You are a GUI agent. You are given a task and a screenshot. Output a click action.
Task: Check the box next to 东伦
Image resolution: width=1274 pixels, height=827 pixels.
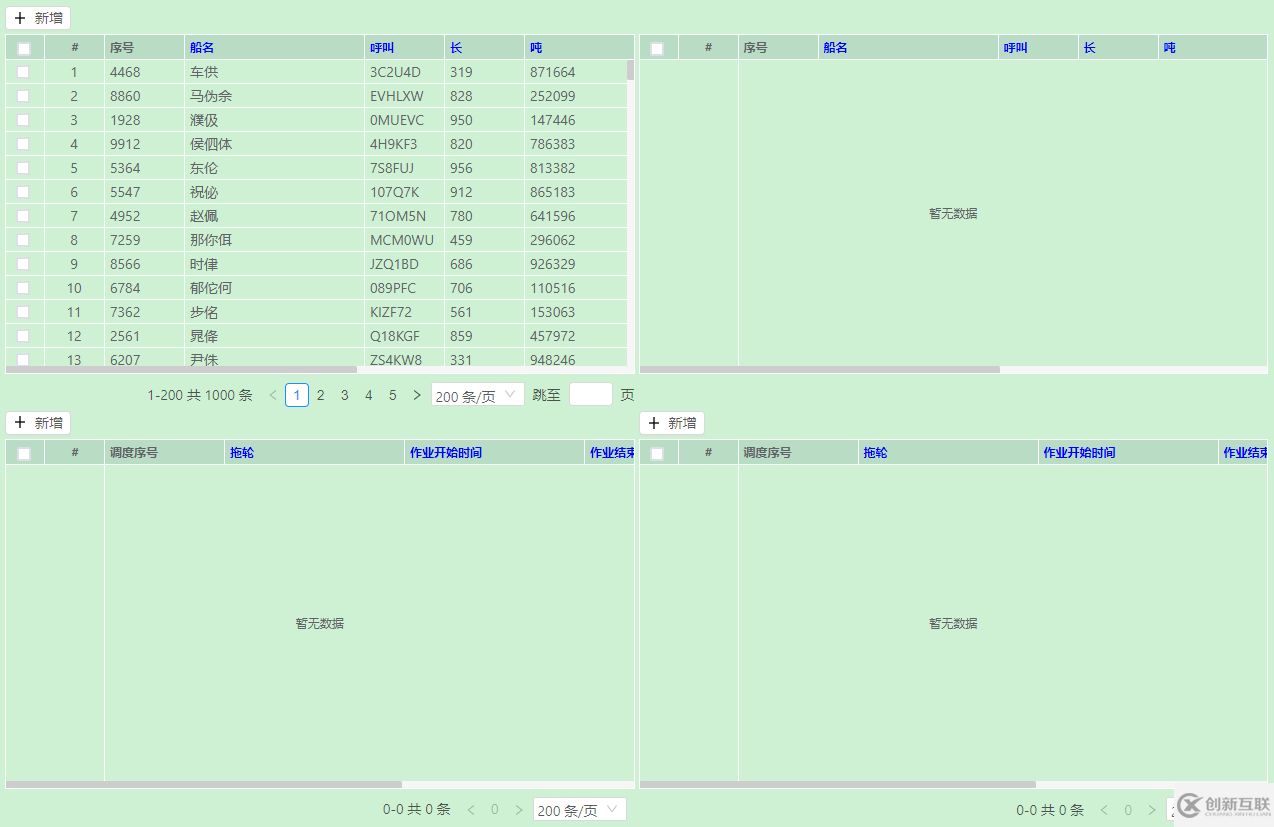tap(23, 168)
